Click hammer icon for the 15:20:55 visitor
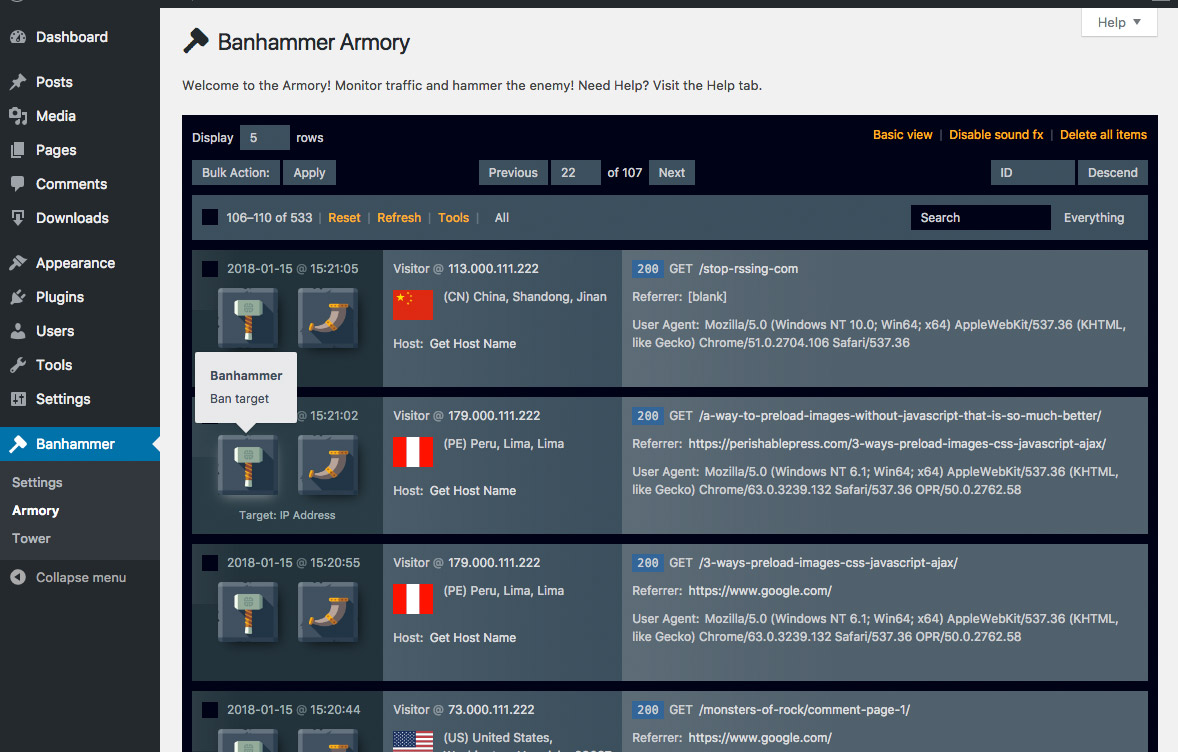The width and height of the screenshot is (1178, 752). [x=248, y=612]
